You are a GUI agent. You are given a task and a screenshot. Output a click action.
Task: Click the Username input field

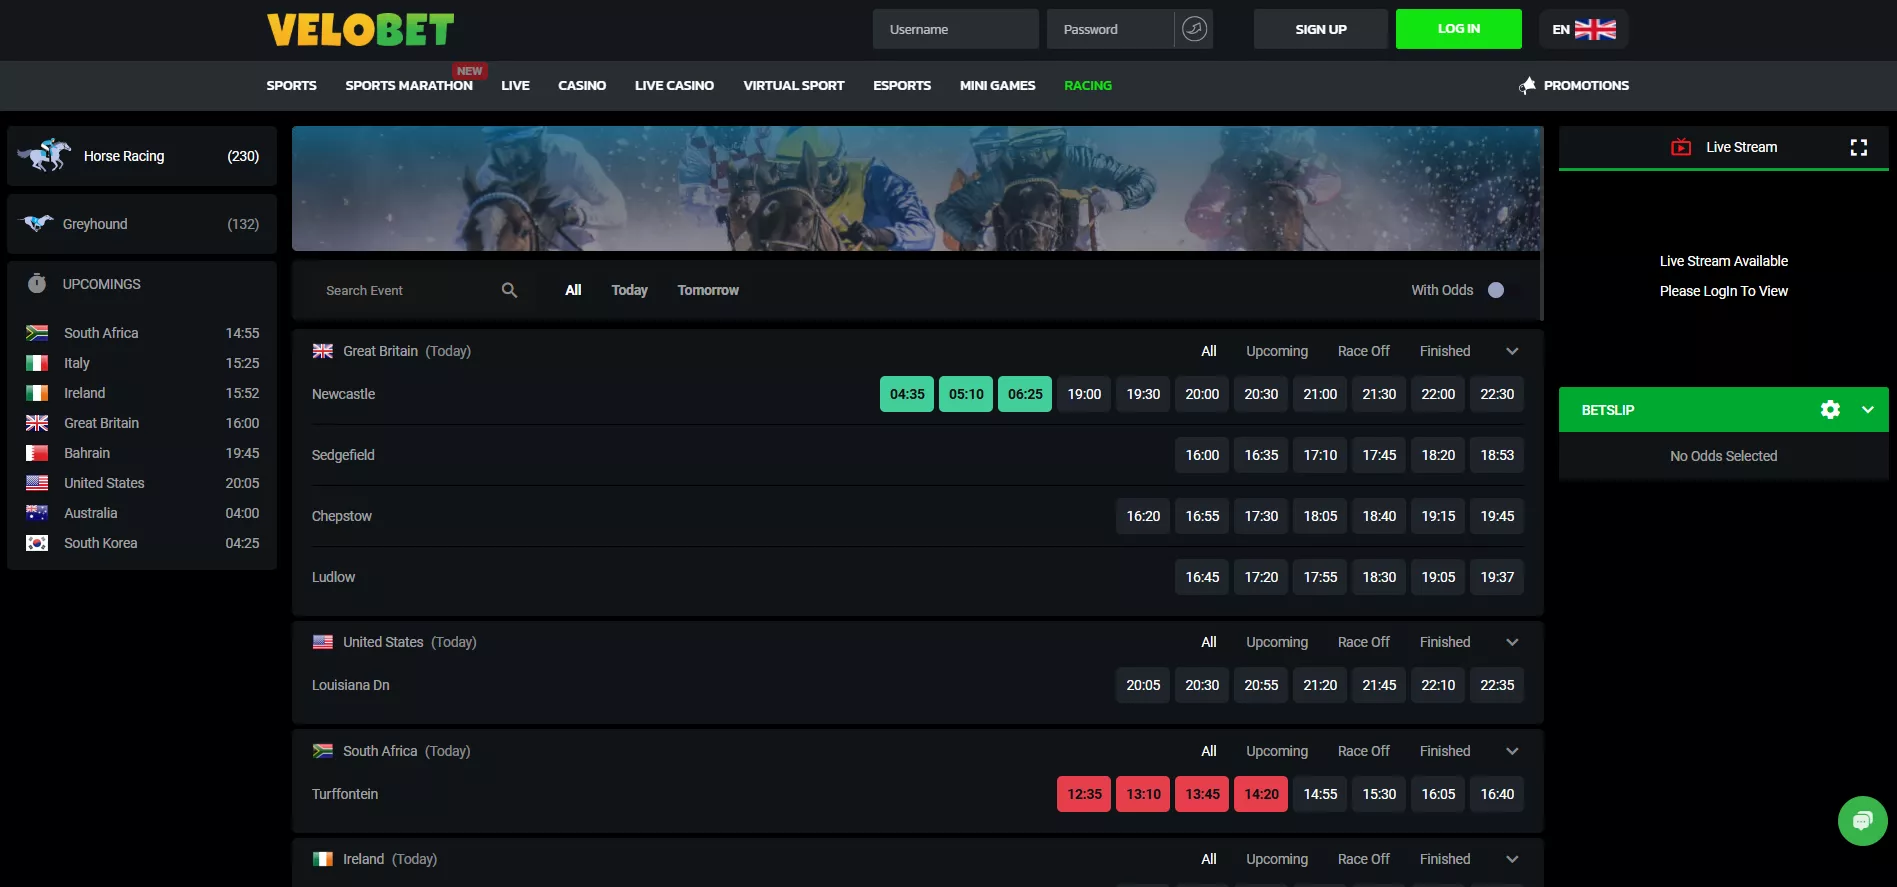coord(955,30)
